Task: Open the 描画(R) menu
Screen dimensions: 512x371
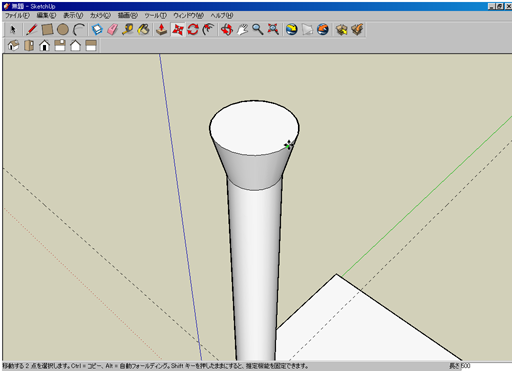Action: 128,15
